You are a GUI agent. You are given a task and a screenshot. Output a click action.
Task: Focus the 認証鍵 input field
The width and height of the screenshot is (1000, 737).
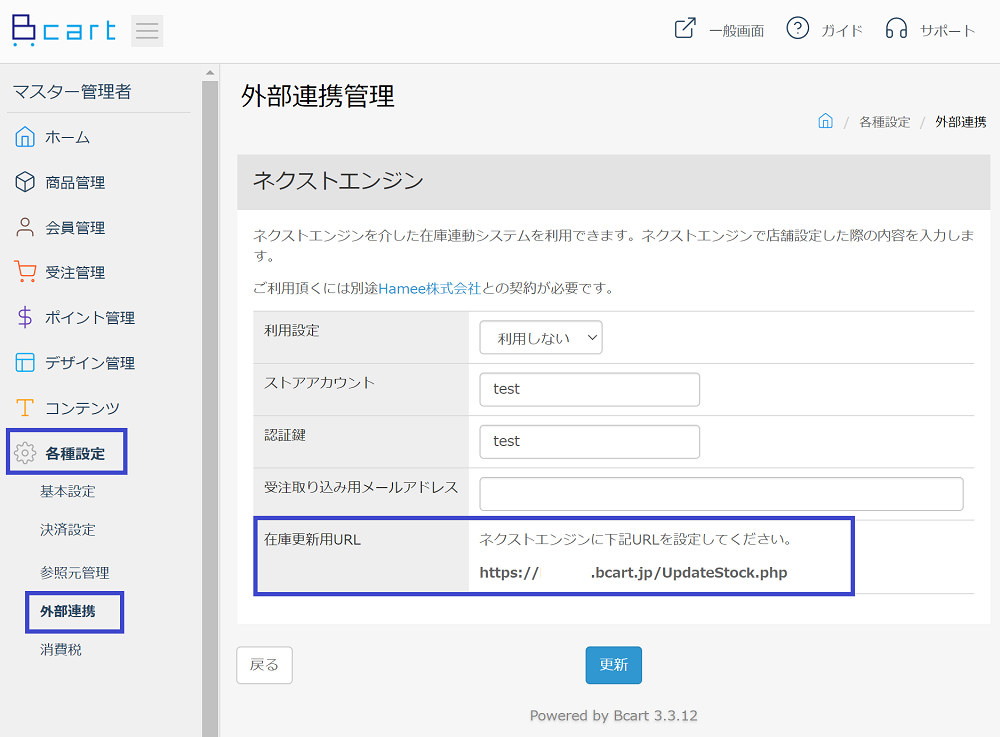[589, 442]
